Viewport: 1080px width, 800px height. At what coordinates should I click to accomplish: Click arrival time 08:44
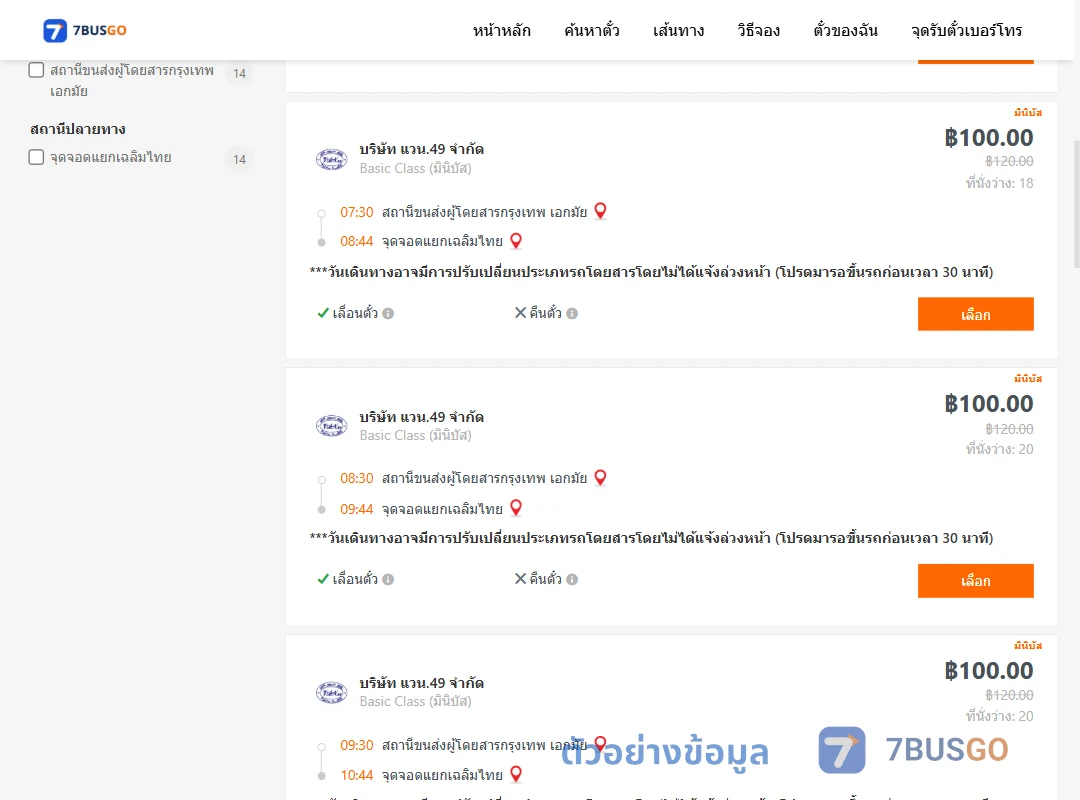click(x=357, y=241)
